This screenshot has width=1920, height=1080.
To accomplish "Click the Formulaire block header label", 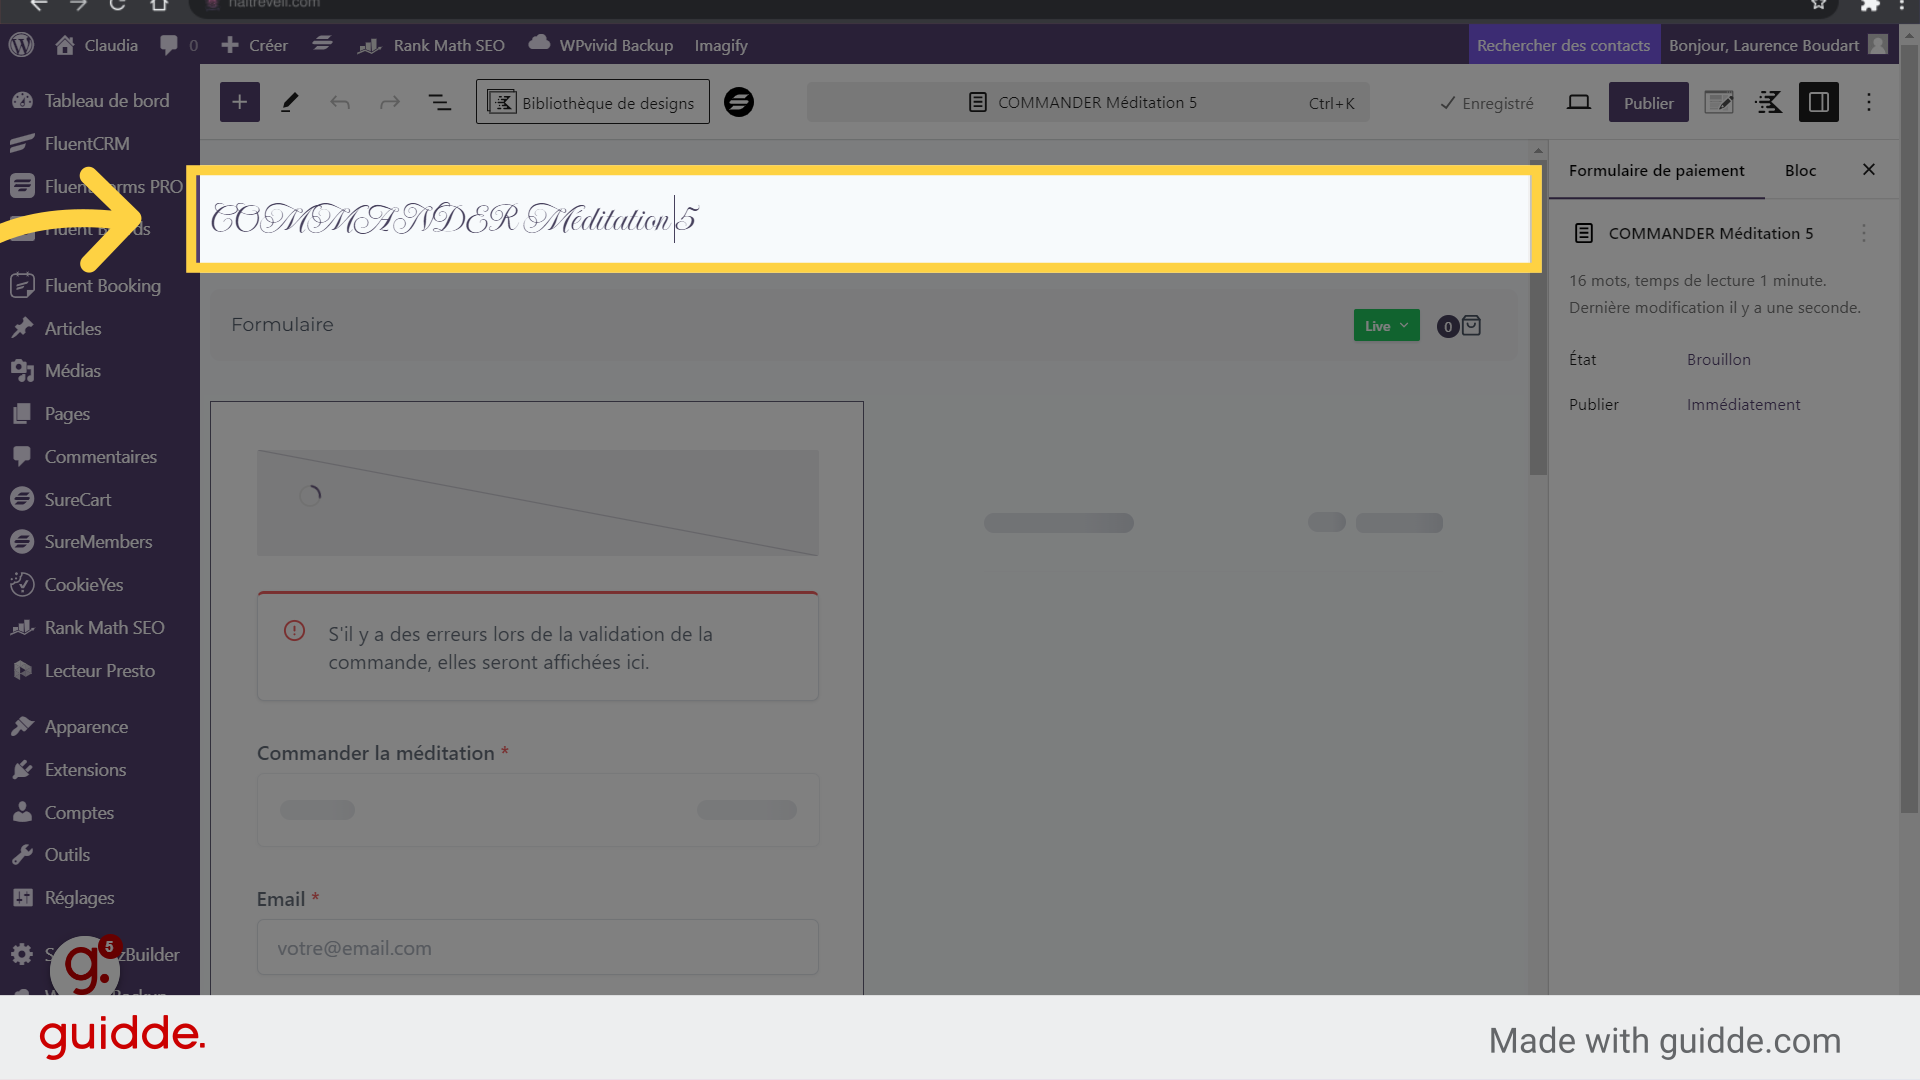I will click(282, 324).
